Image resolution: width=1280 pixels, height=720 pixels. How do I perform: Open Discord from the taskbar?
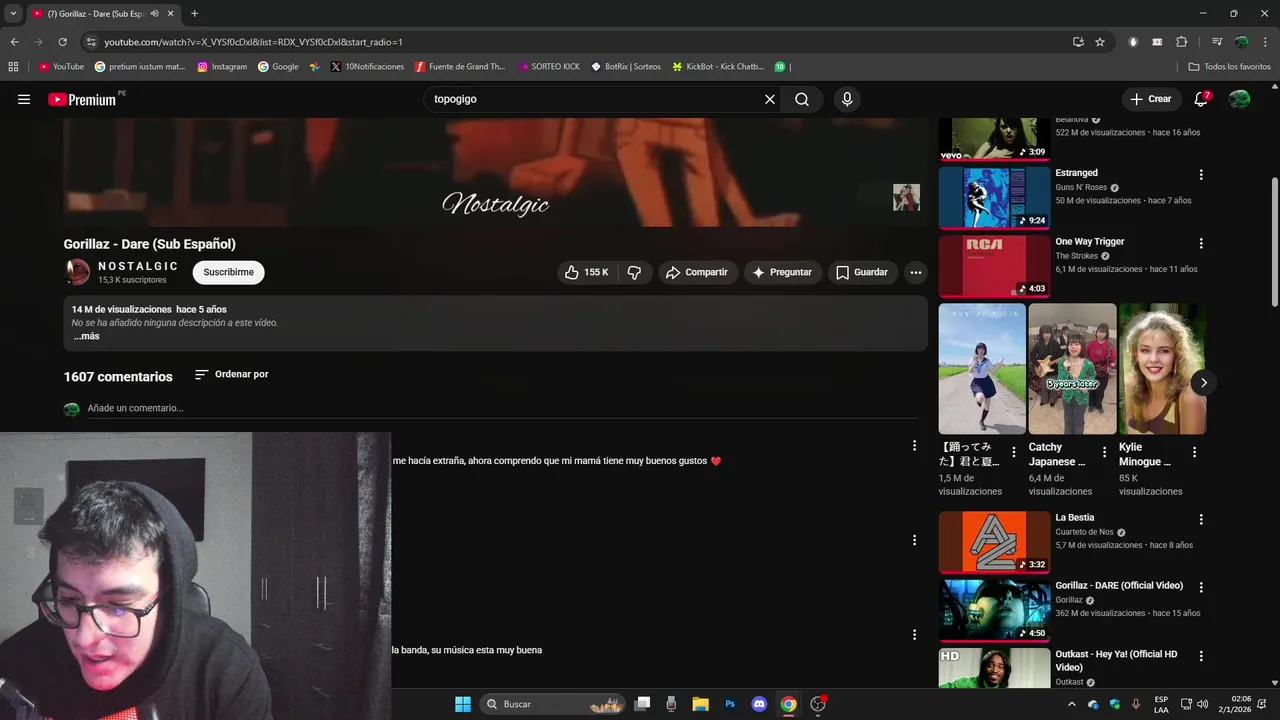[759, 704]
